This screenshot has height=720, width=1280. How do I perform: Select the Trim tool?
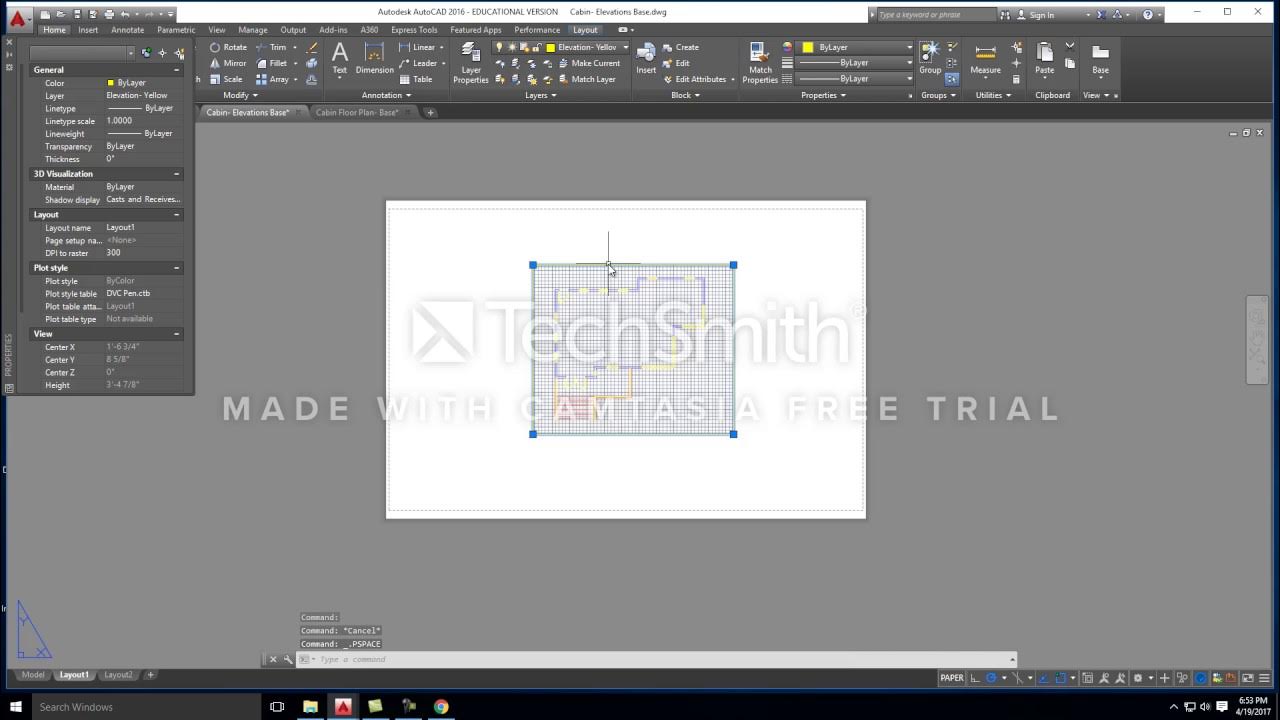pos(272,47)
